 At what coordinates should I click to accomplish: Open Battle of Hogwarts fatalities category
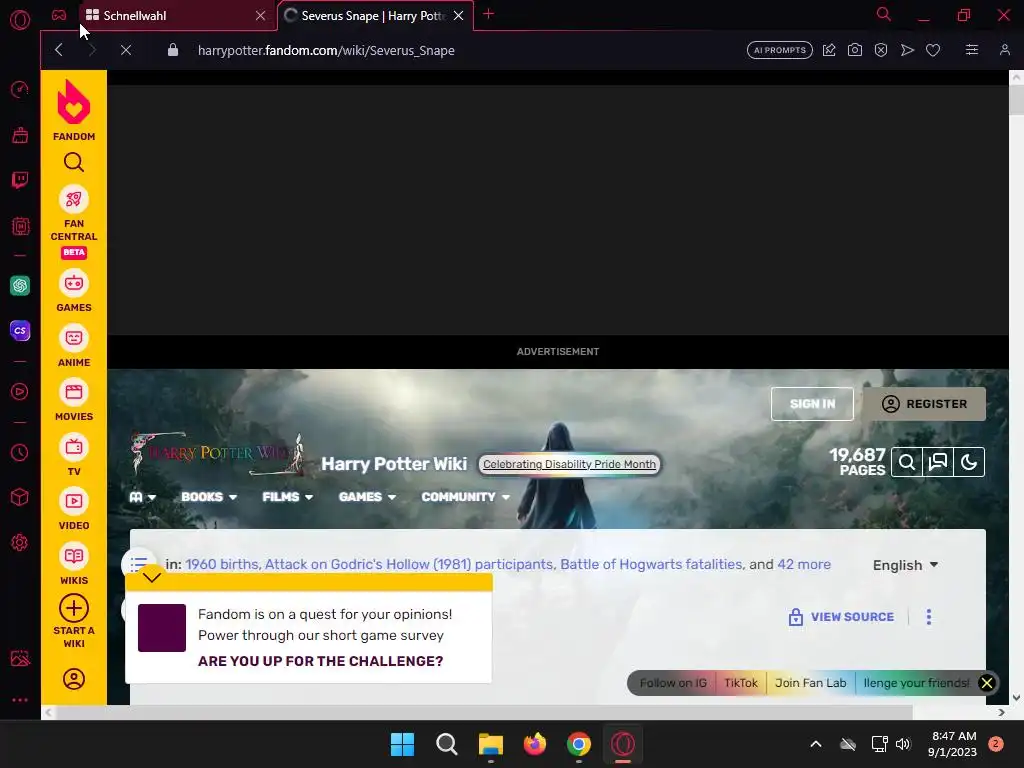651,564
